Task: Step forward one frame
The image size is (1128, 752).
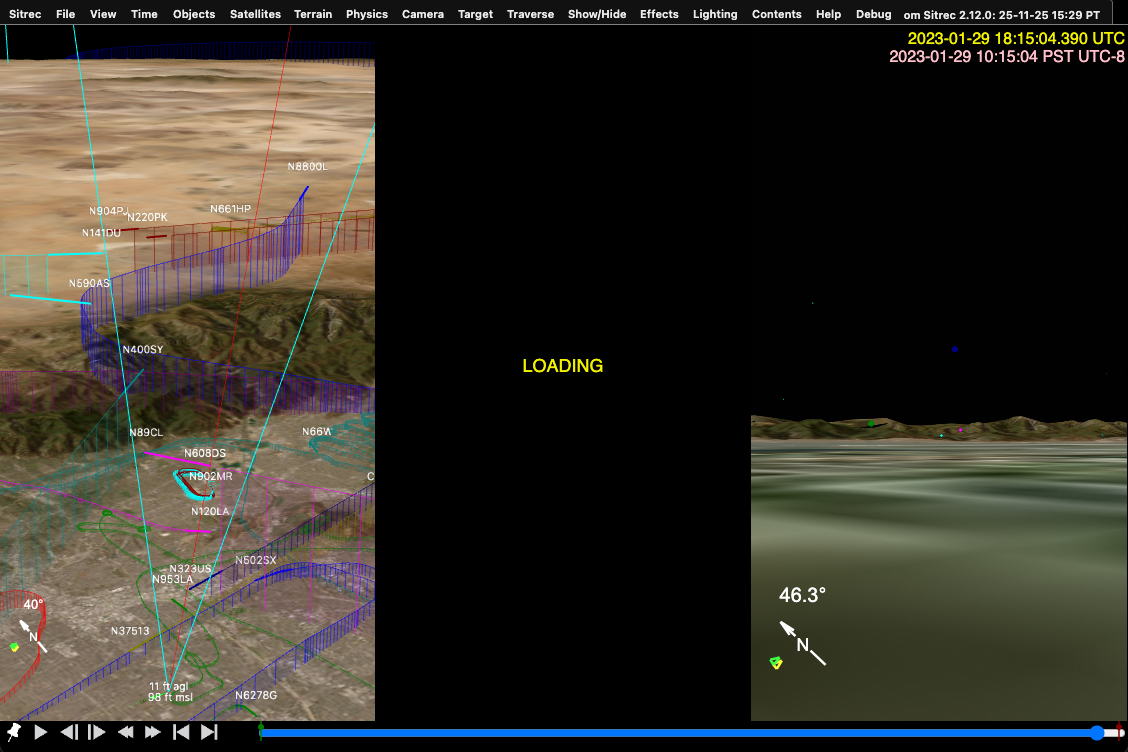Action: click(97, 732)
